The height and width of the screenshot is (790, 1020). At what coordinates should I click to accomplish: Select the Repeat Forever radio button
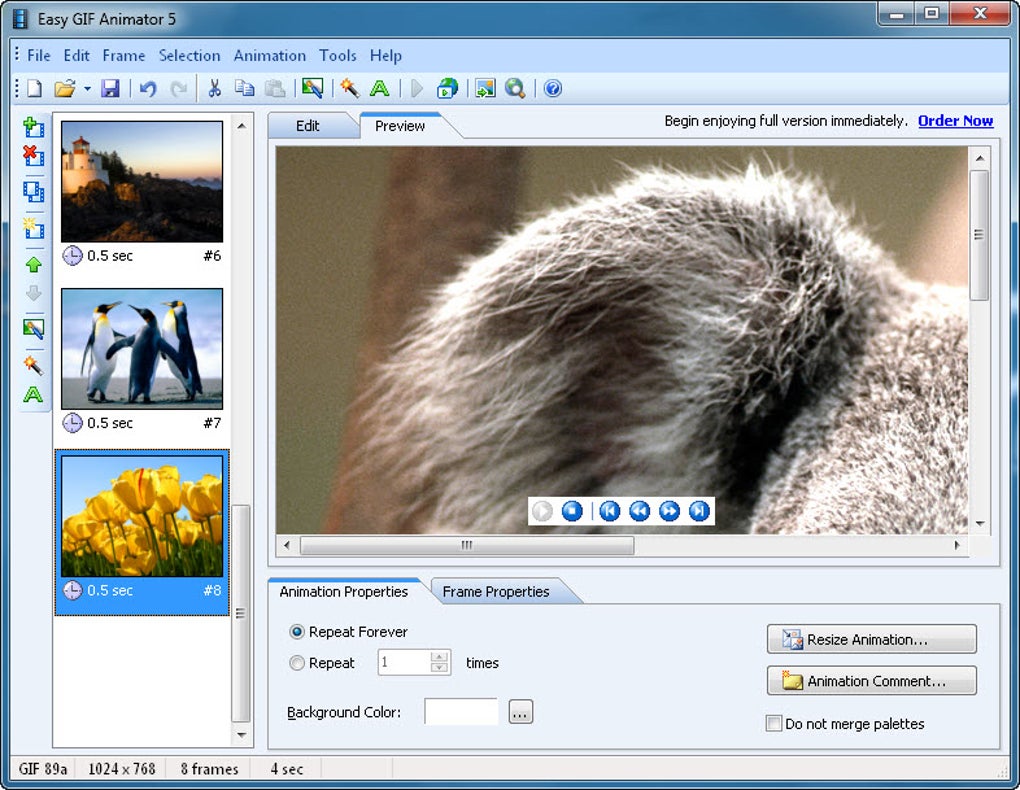click(x=297, y=632)
